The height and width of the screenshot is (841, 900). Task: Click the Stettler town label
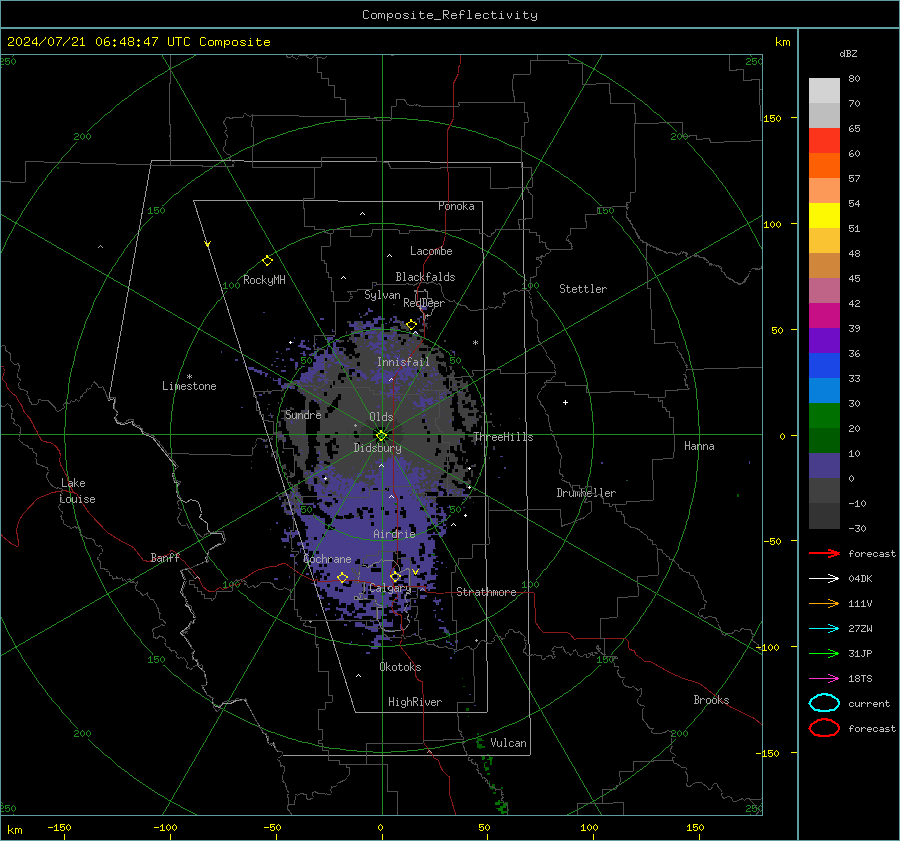coord(583,289)
